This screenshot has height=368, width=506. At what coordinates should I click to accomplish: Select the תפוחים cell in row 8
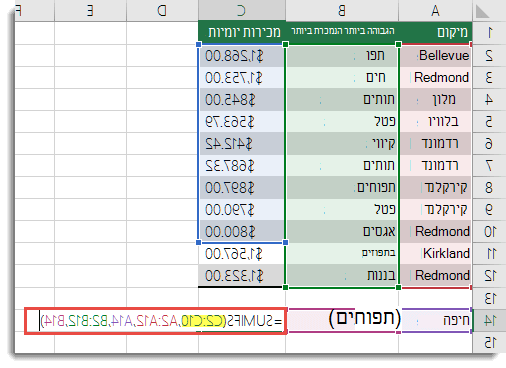pos(342,187)
